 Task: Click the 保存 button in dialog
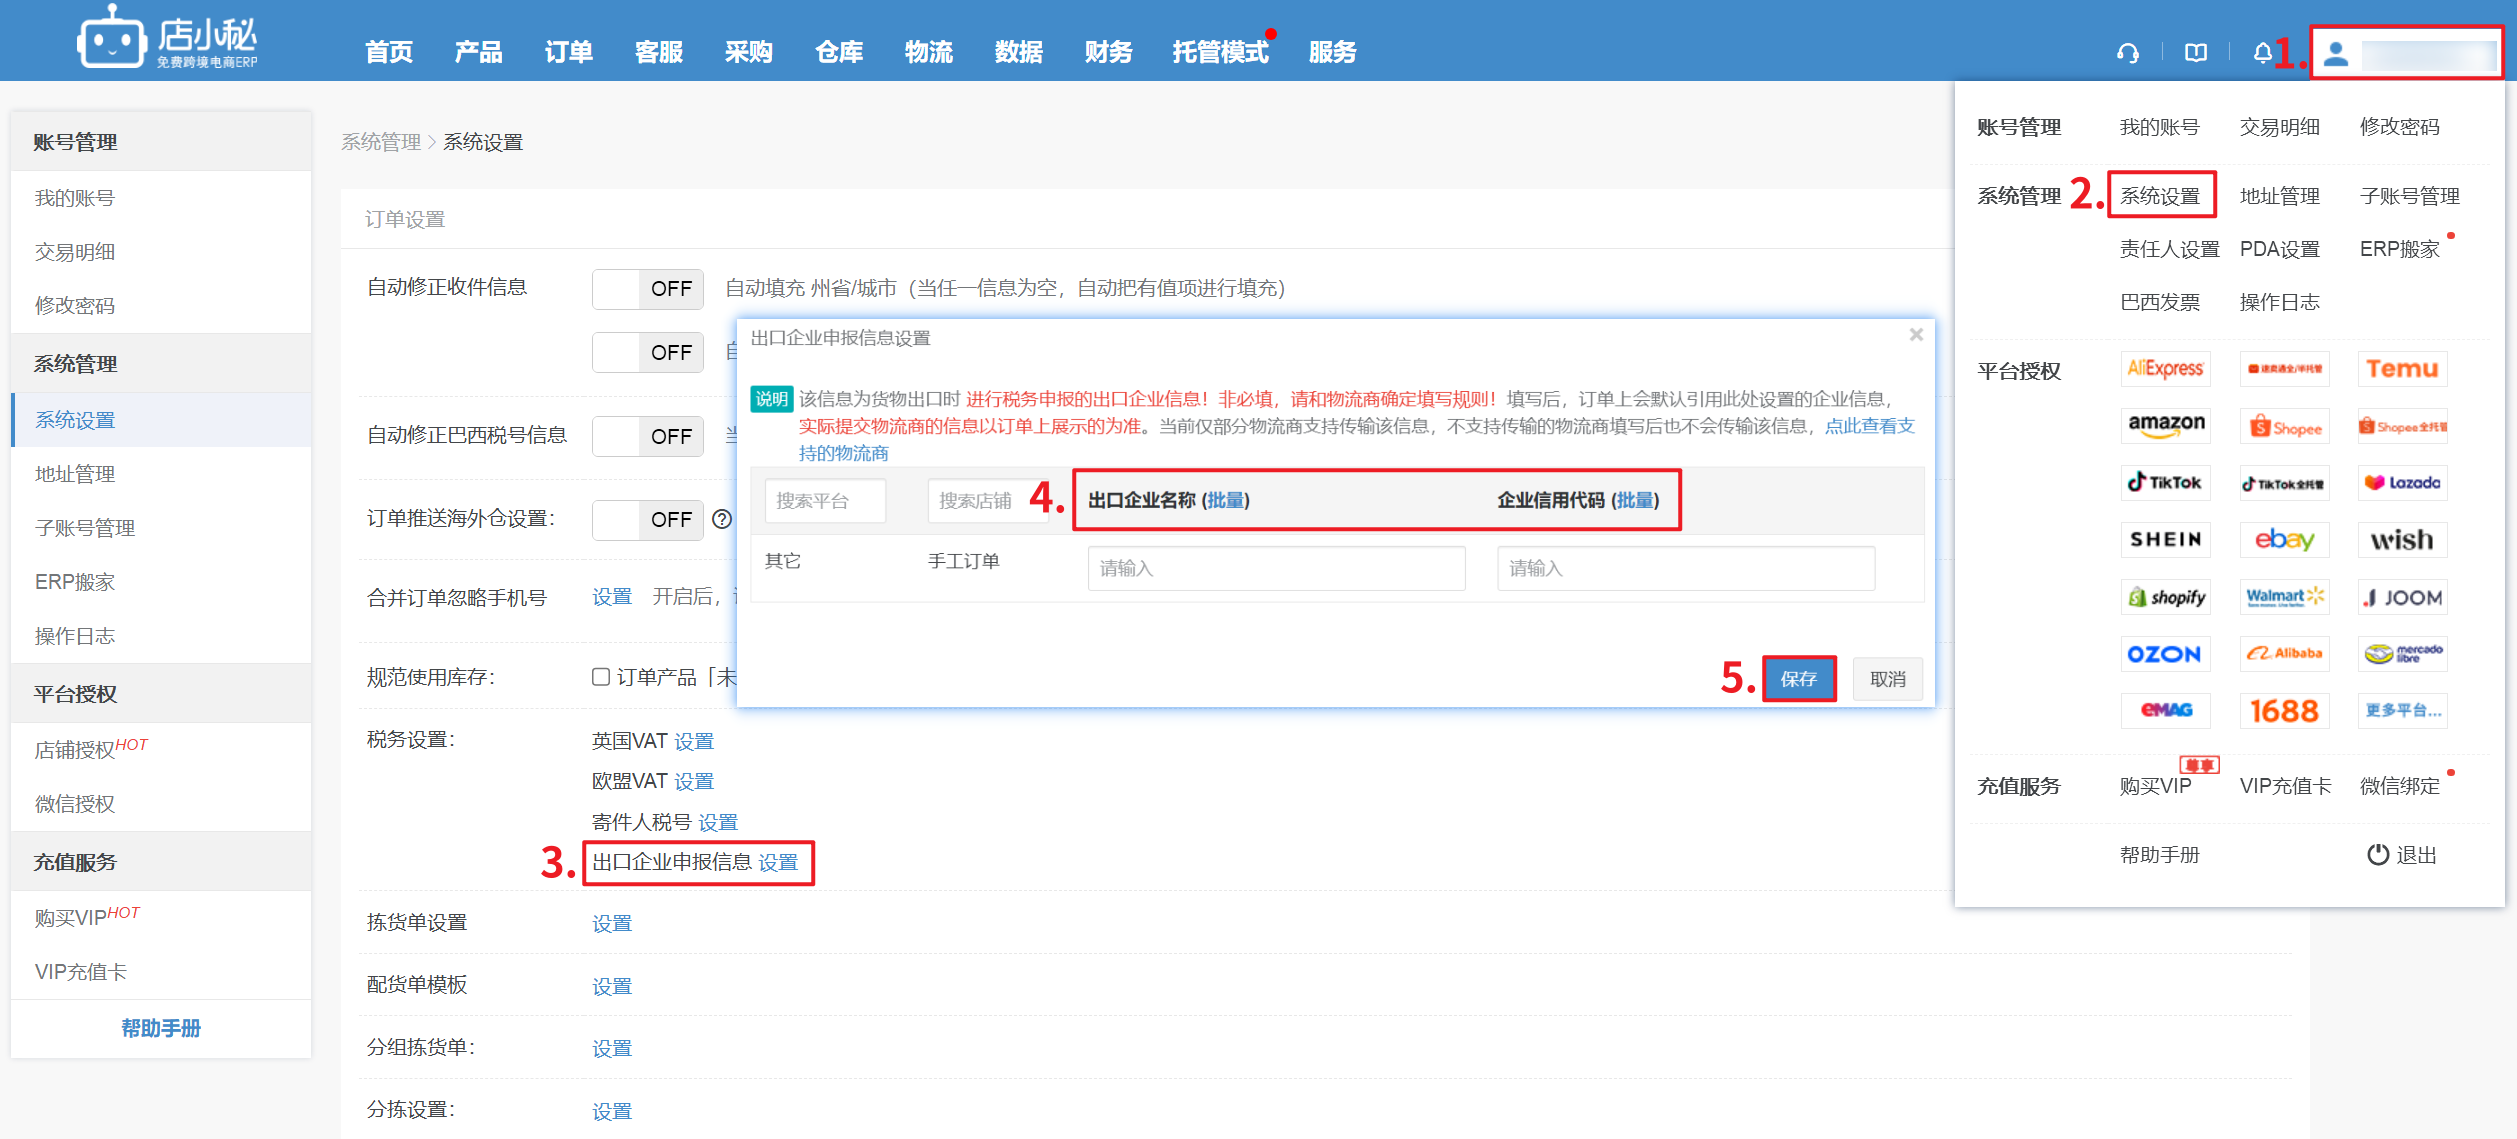click(1798, 679)
